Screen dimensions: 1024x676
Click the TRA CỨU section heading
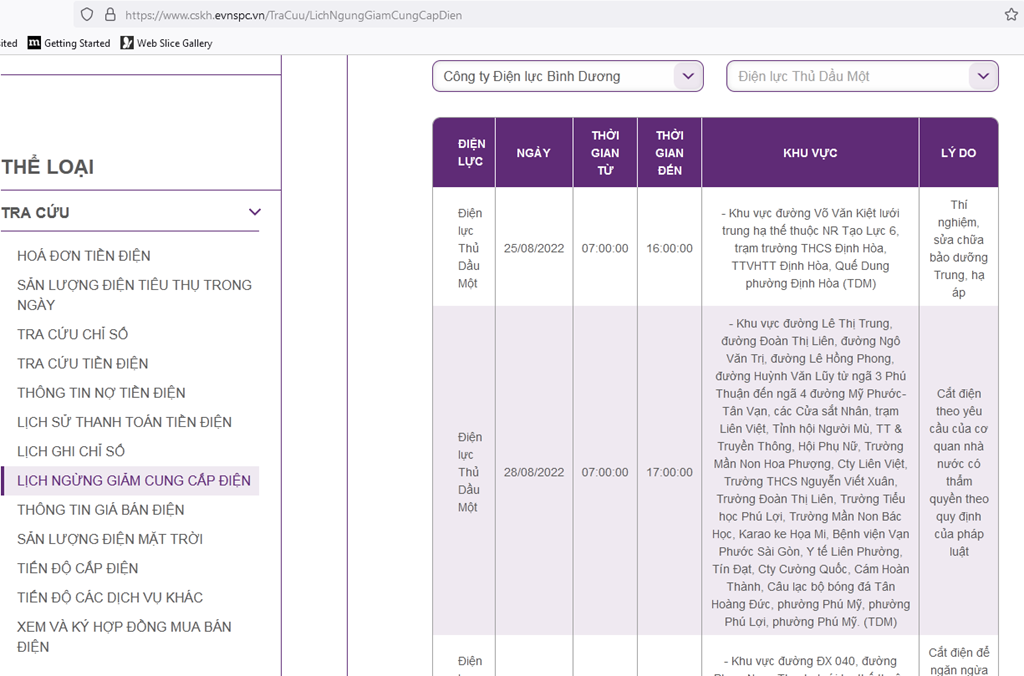coord(35,213)
